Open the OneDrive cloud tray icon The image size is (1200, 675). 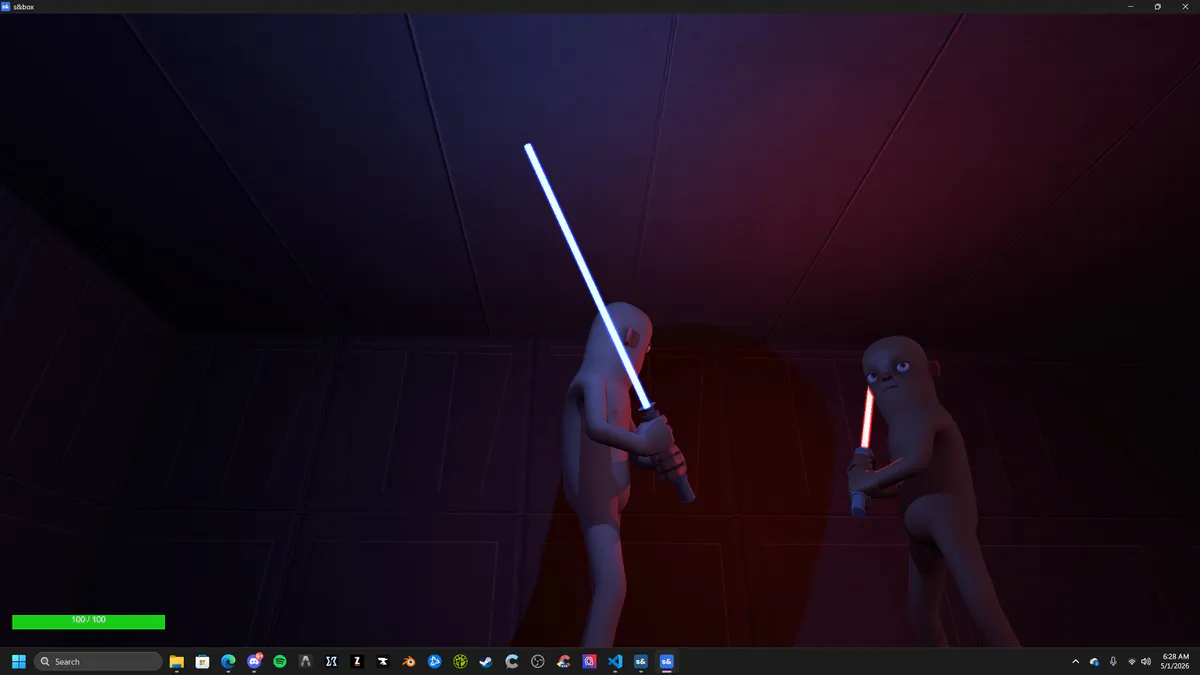[1095, 661]
